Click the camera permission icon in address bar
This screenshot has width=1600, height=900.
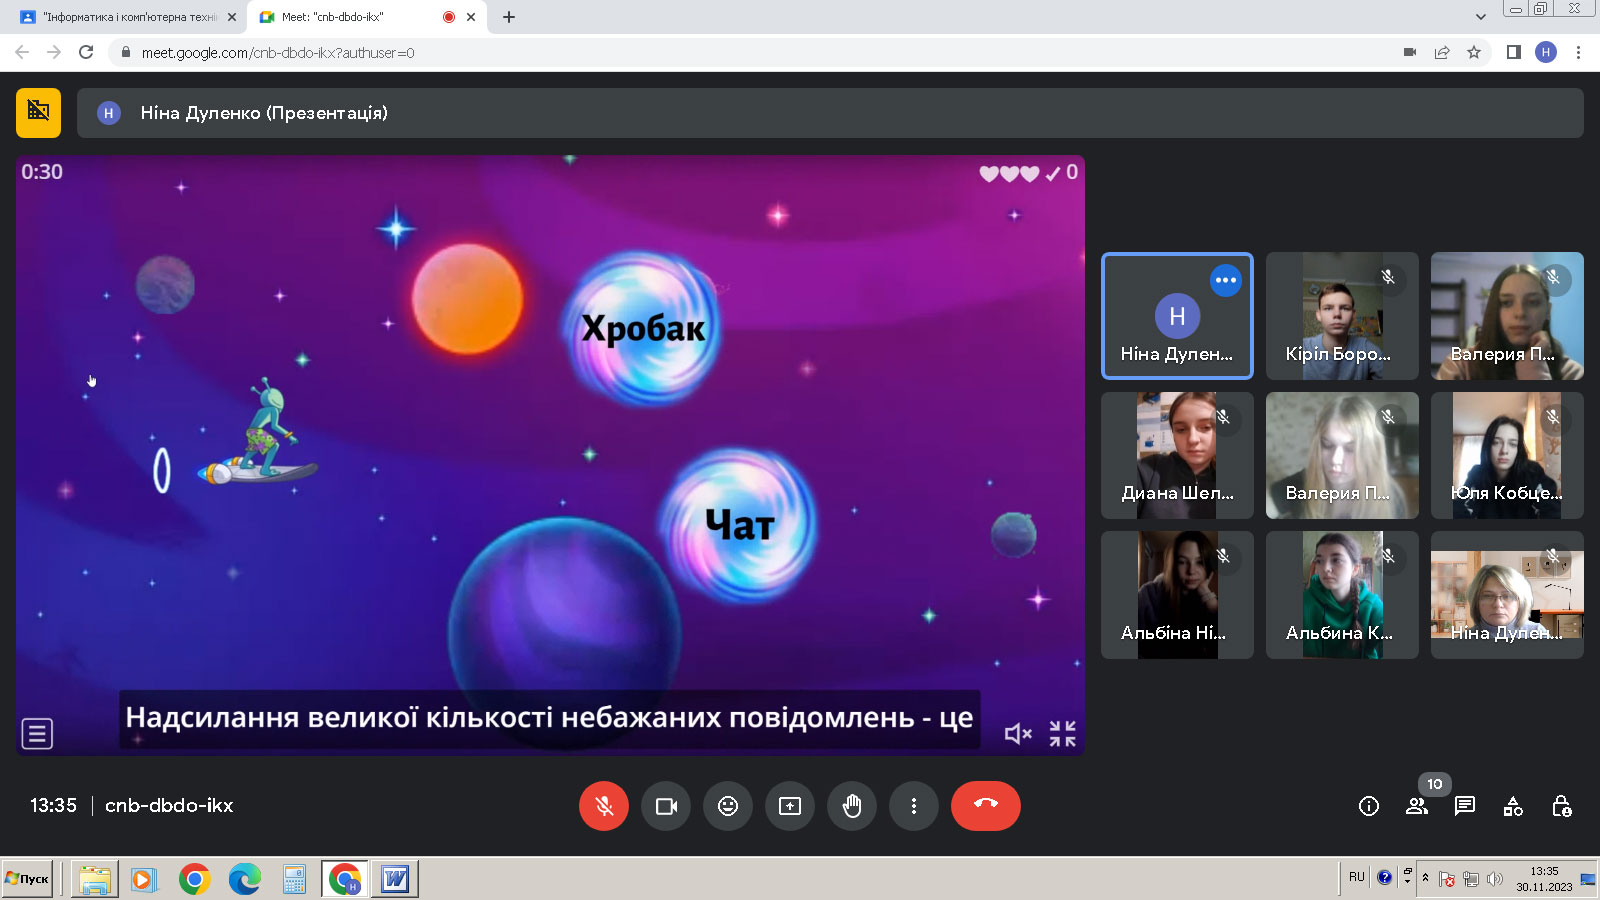(1410, 52)
